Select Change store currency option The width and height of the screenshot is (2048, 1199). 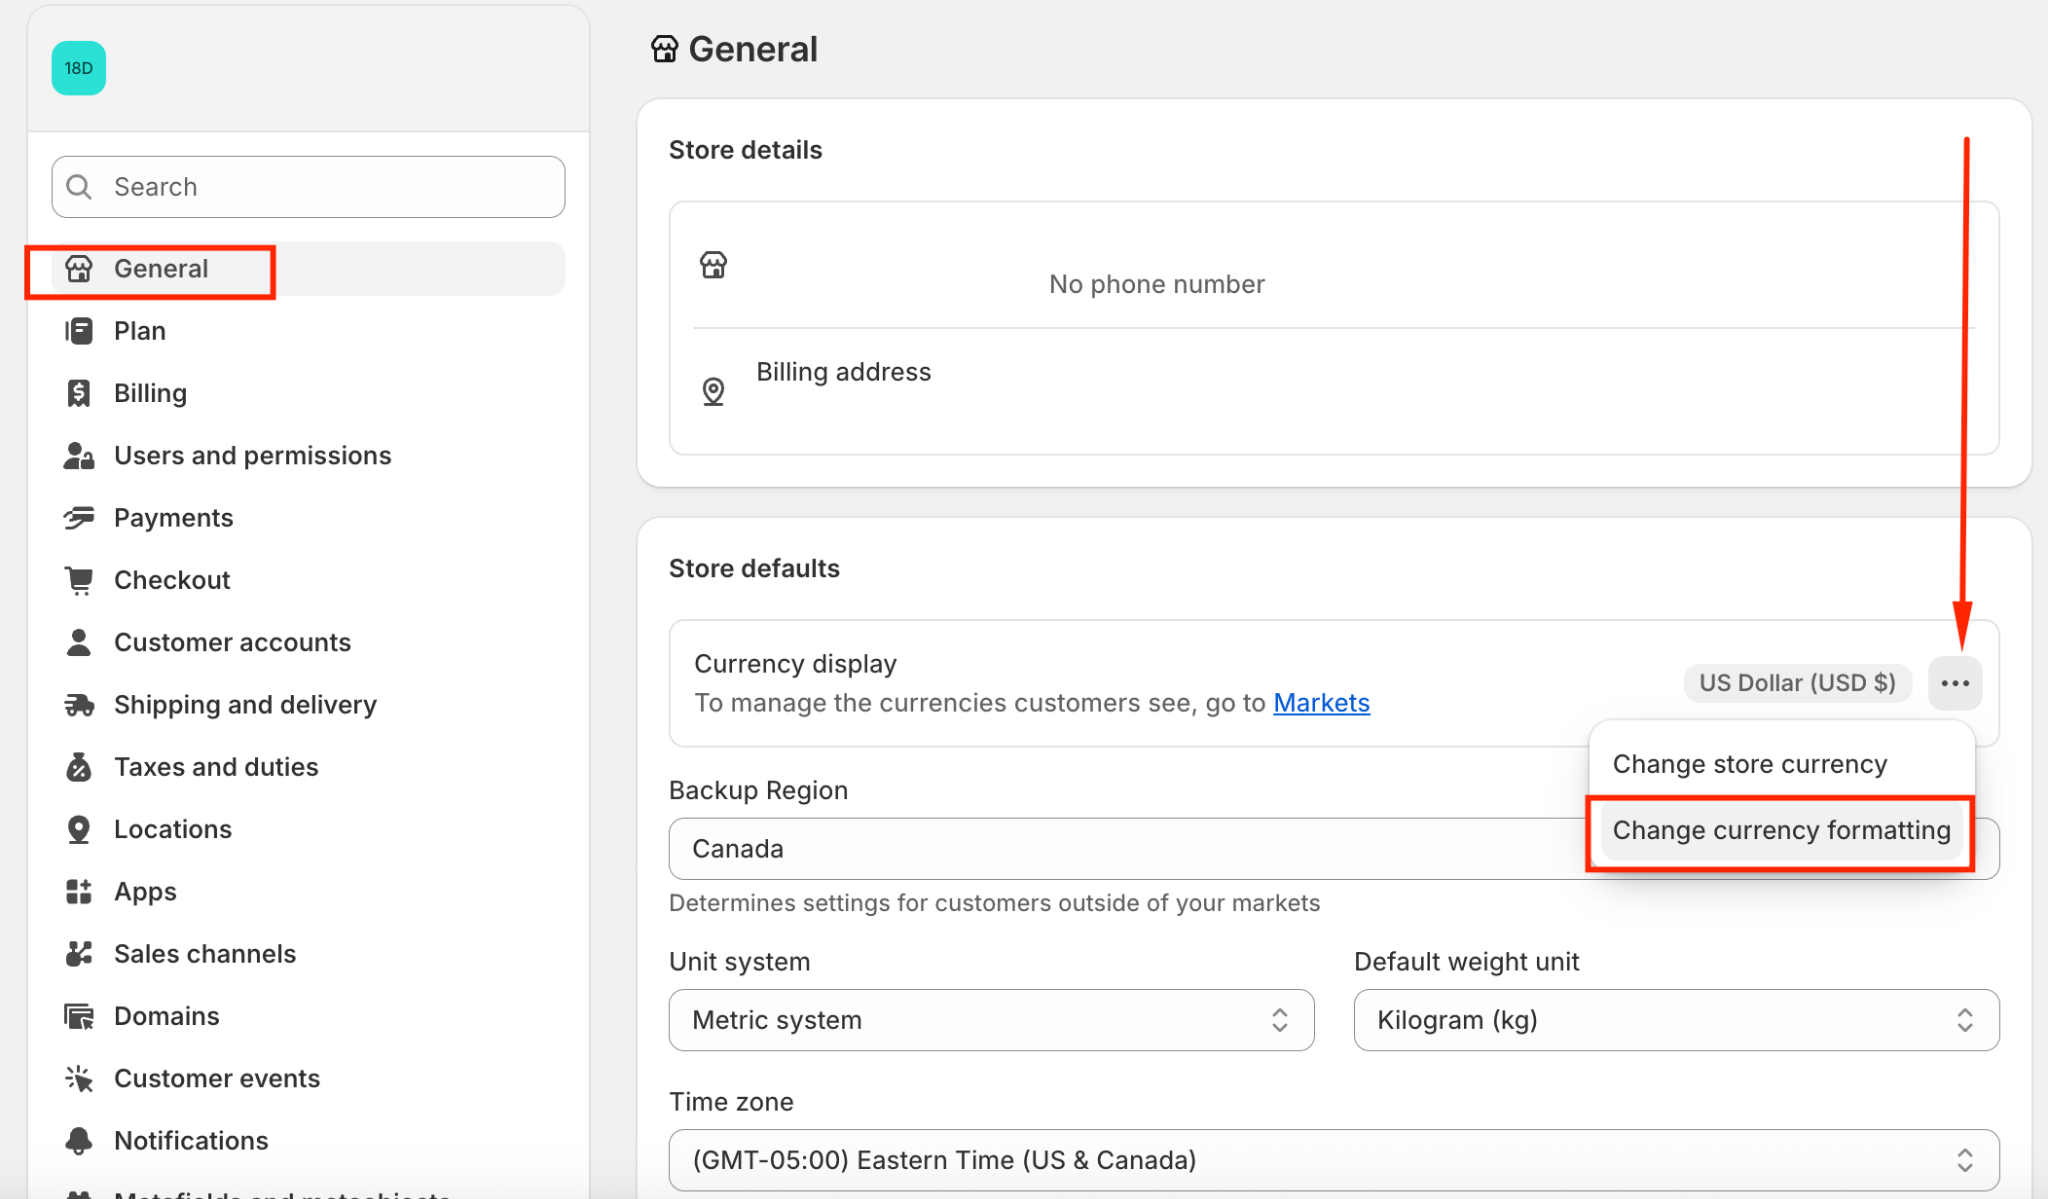(x=1749, y=764)
